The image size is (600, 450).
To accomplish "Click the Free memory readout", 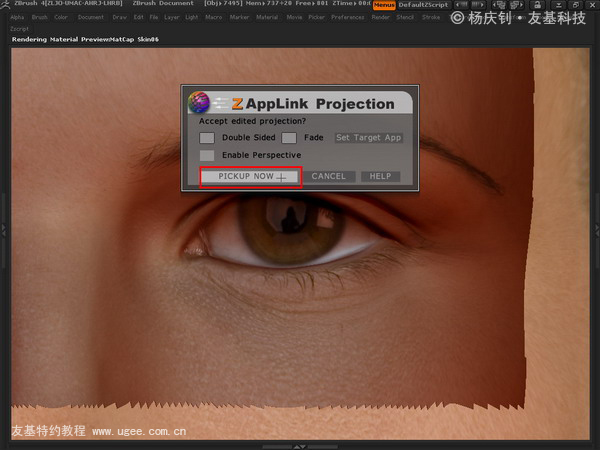I will (312, 3).
